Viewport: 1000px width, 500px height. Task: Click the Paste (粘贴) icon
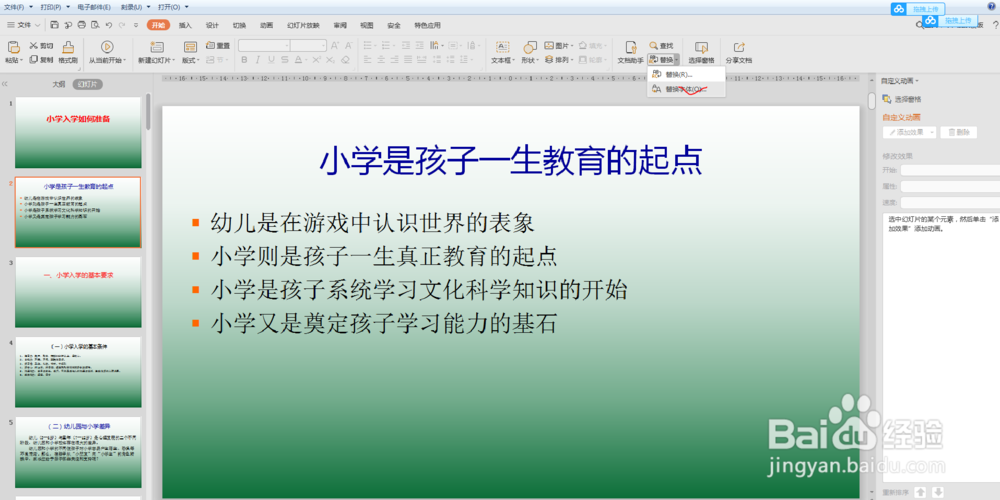[13, 47]
